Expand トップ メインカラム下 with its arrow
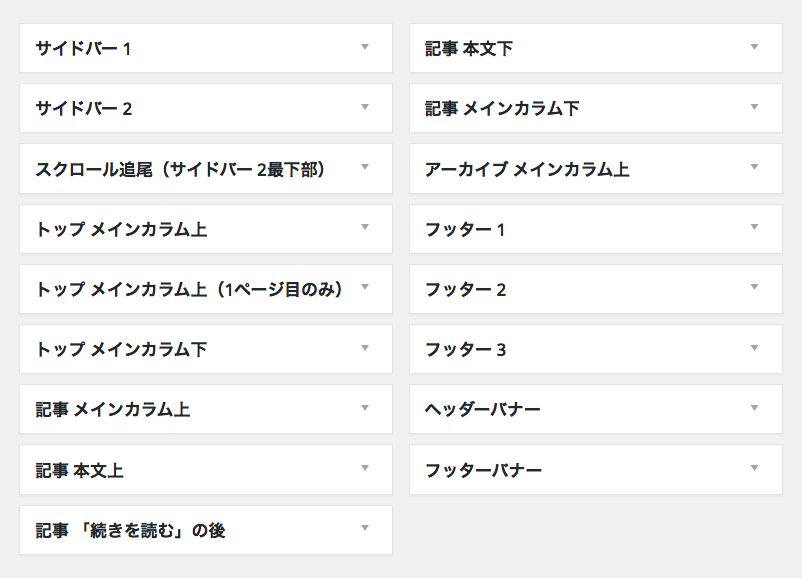 (365, 348)
